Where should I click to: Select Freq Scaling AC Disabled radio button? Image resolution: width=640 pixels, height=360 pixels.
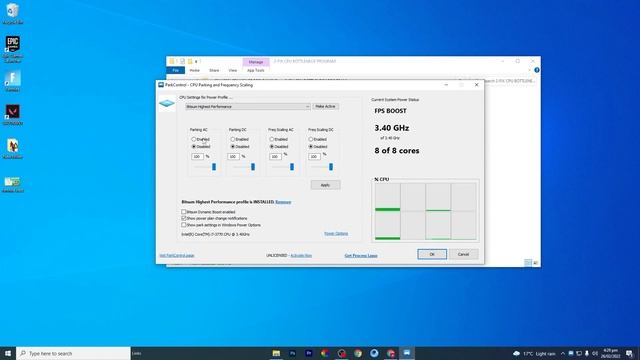click(x=271, y=147)
